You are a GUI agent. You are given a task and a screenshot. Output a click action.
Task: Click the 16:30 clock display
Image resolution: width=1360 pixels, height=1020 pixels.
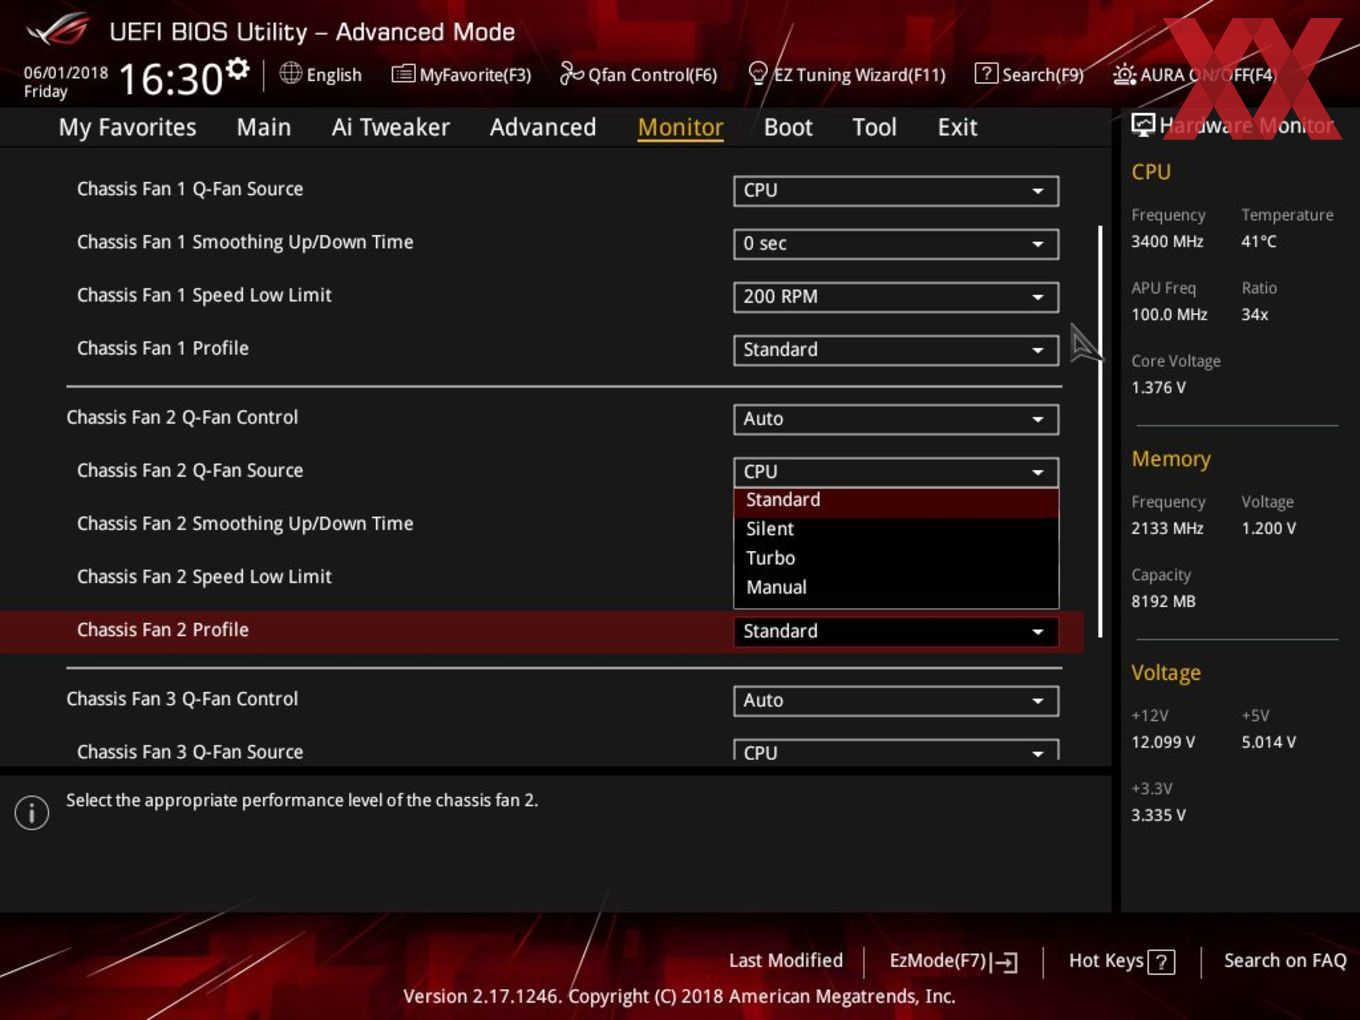pyautogui.click(x=170, y=79)
